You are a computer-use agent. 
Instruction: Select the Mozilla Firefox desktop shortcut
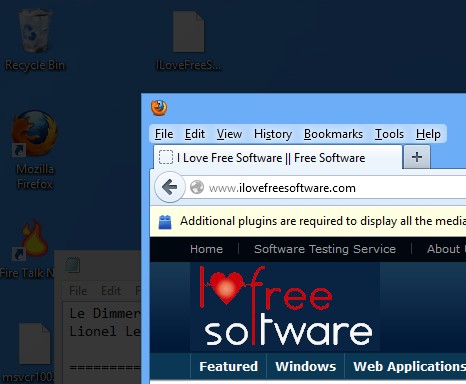click(x=35, y=150)
